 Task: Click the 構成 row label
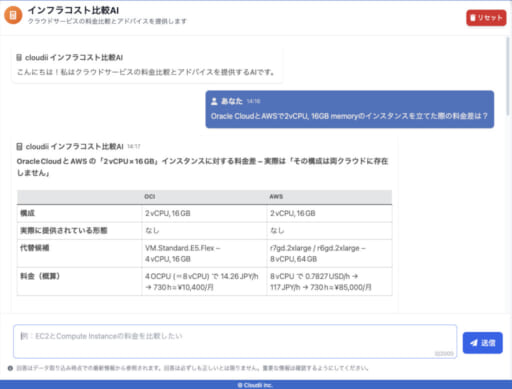[x=27, y=213]
